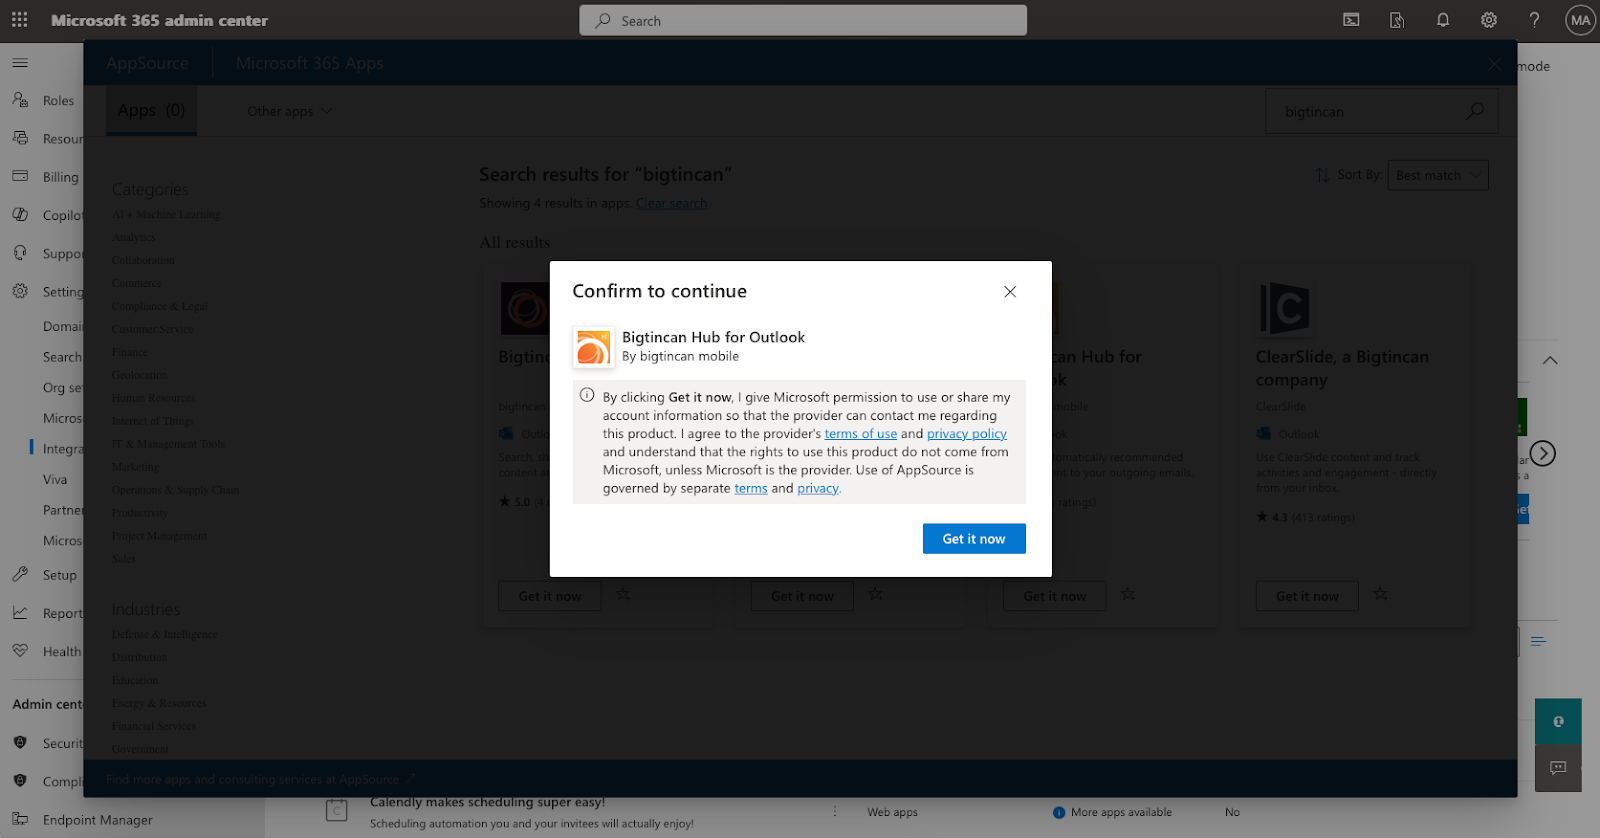
Task: Open Cloud Shell from the top bar
Action: click(x=1351, y=20)
